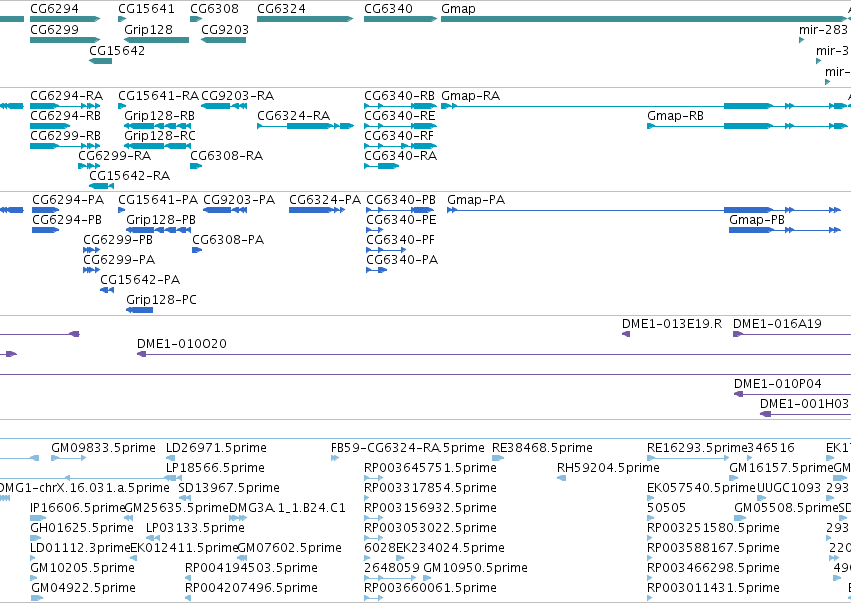851x603 pixels.
Task: Click the CG6340-PF protein
Action: click(386, 250)
